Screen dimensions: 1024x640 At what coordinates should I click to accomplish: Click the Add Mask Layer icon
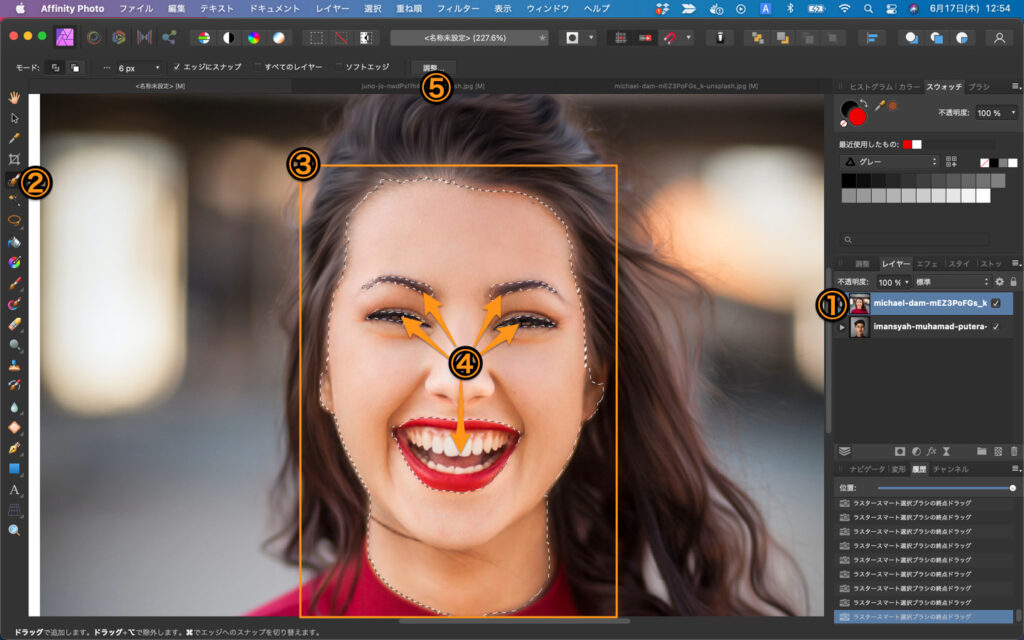coord(899,451)
